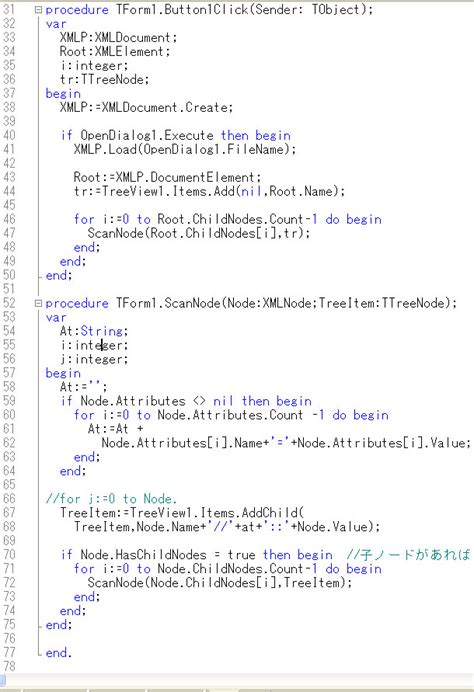Place cursor on XMLP.Load(OpenDialog1.FileName) line

[x=184, y=149]
